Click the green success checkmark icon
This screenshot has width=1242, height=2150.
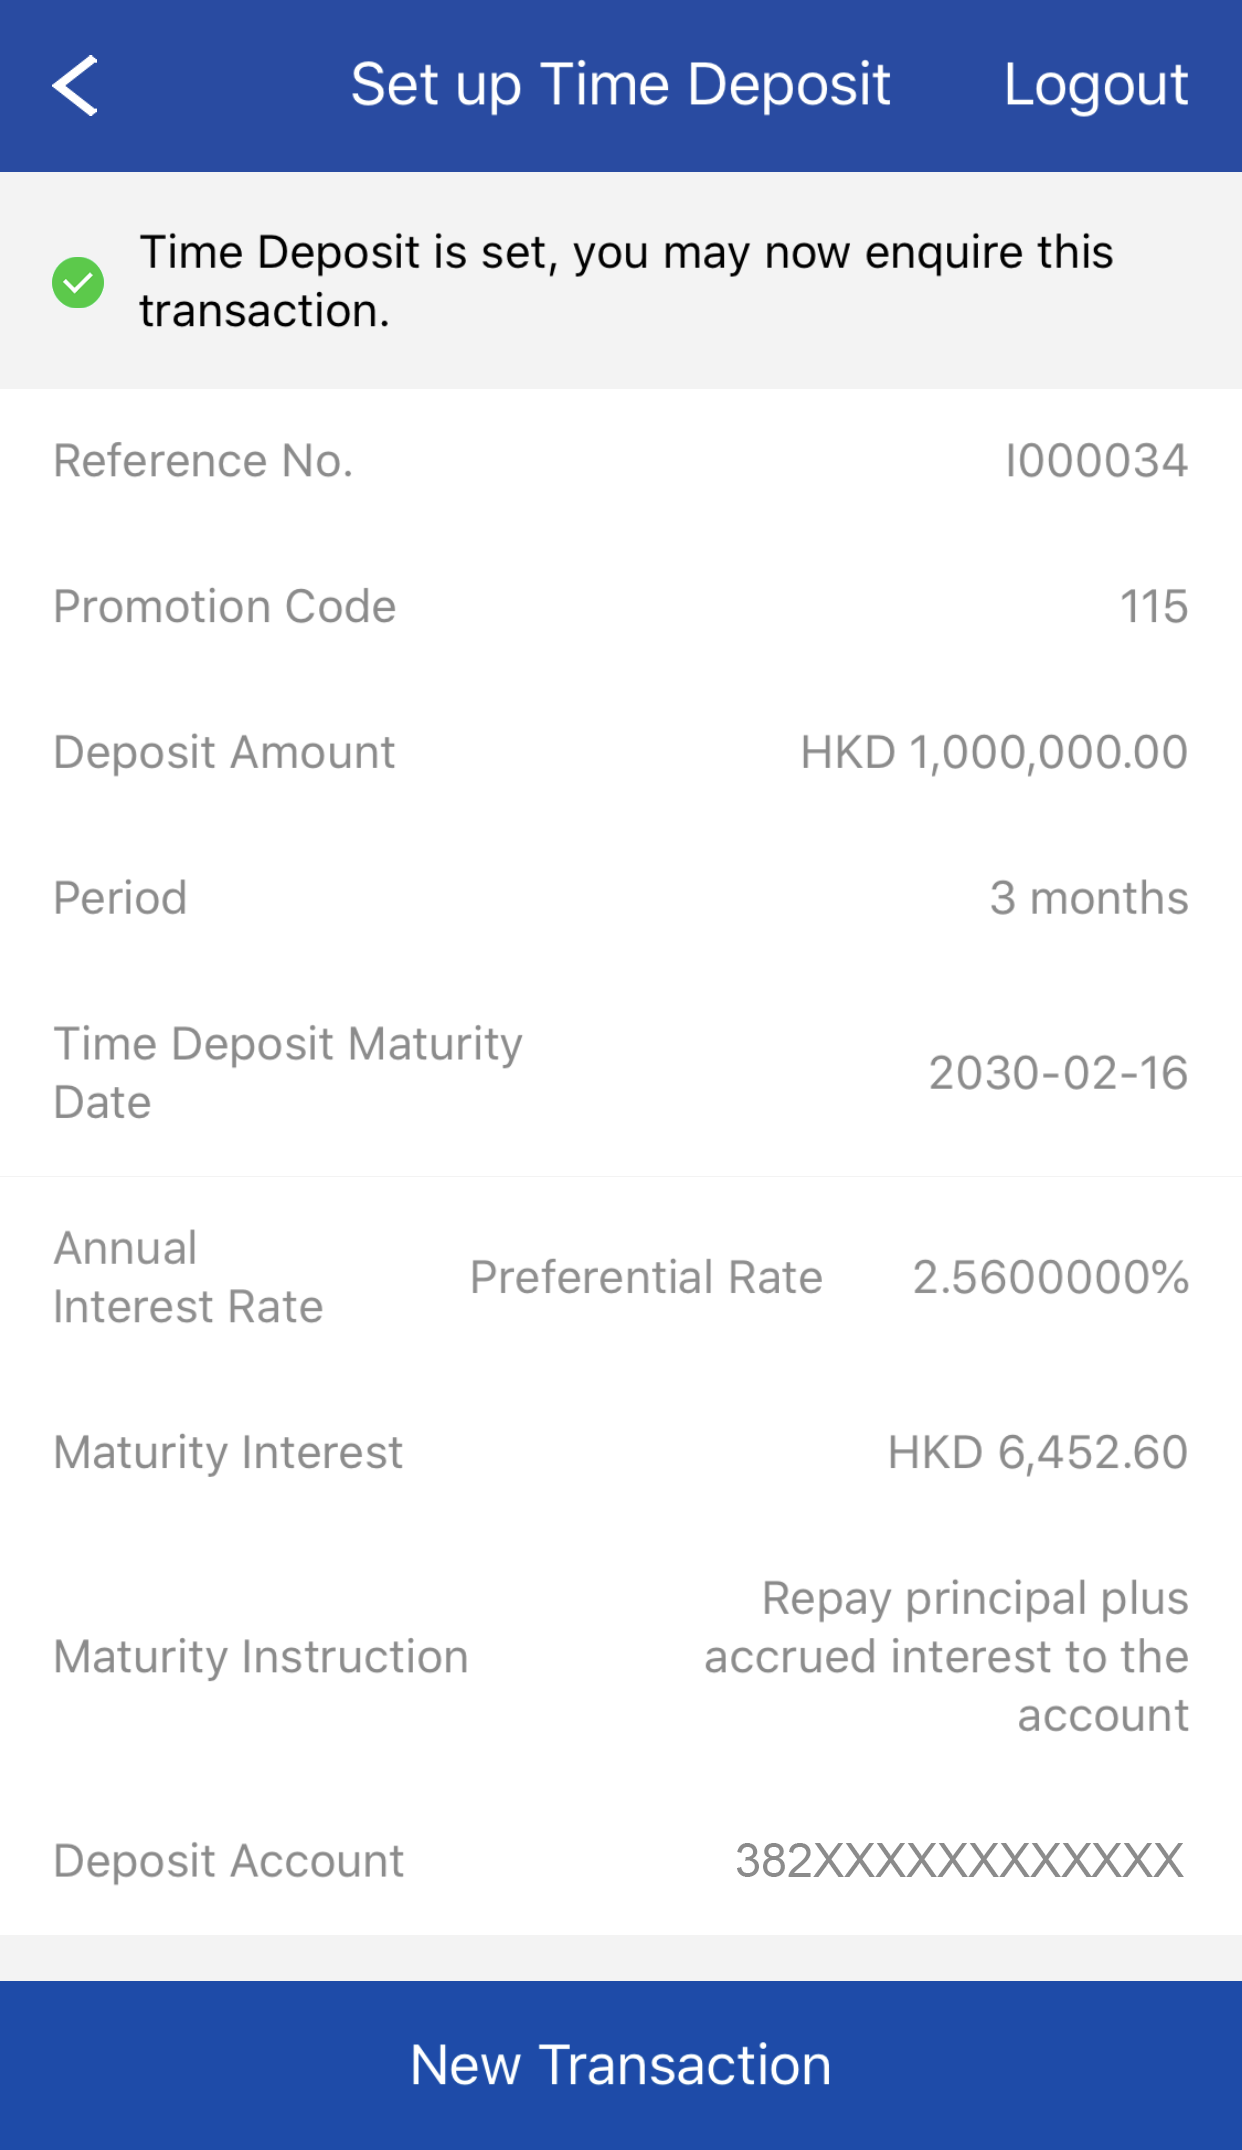[x=78, y=282]
